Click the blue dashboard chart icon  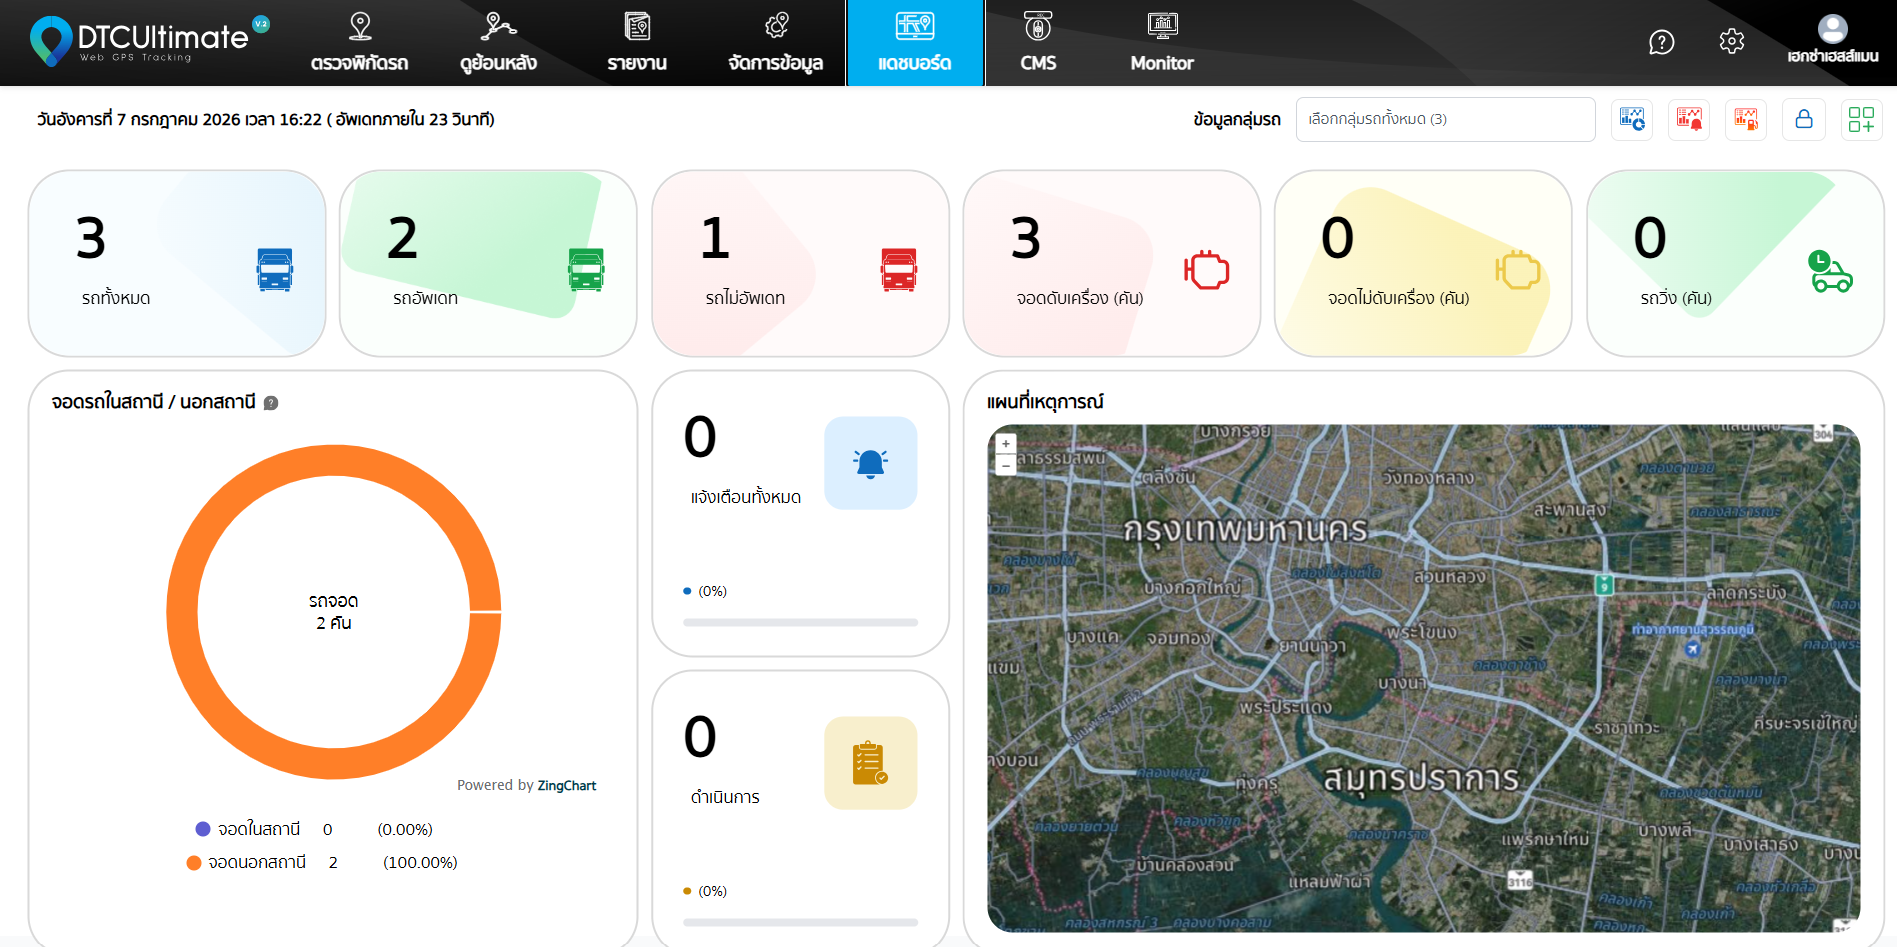pyautogui.click(x=1632, y=119)
